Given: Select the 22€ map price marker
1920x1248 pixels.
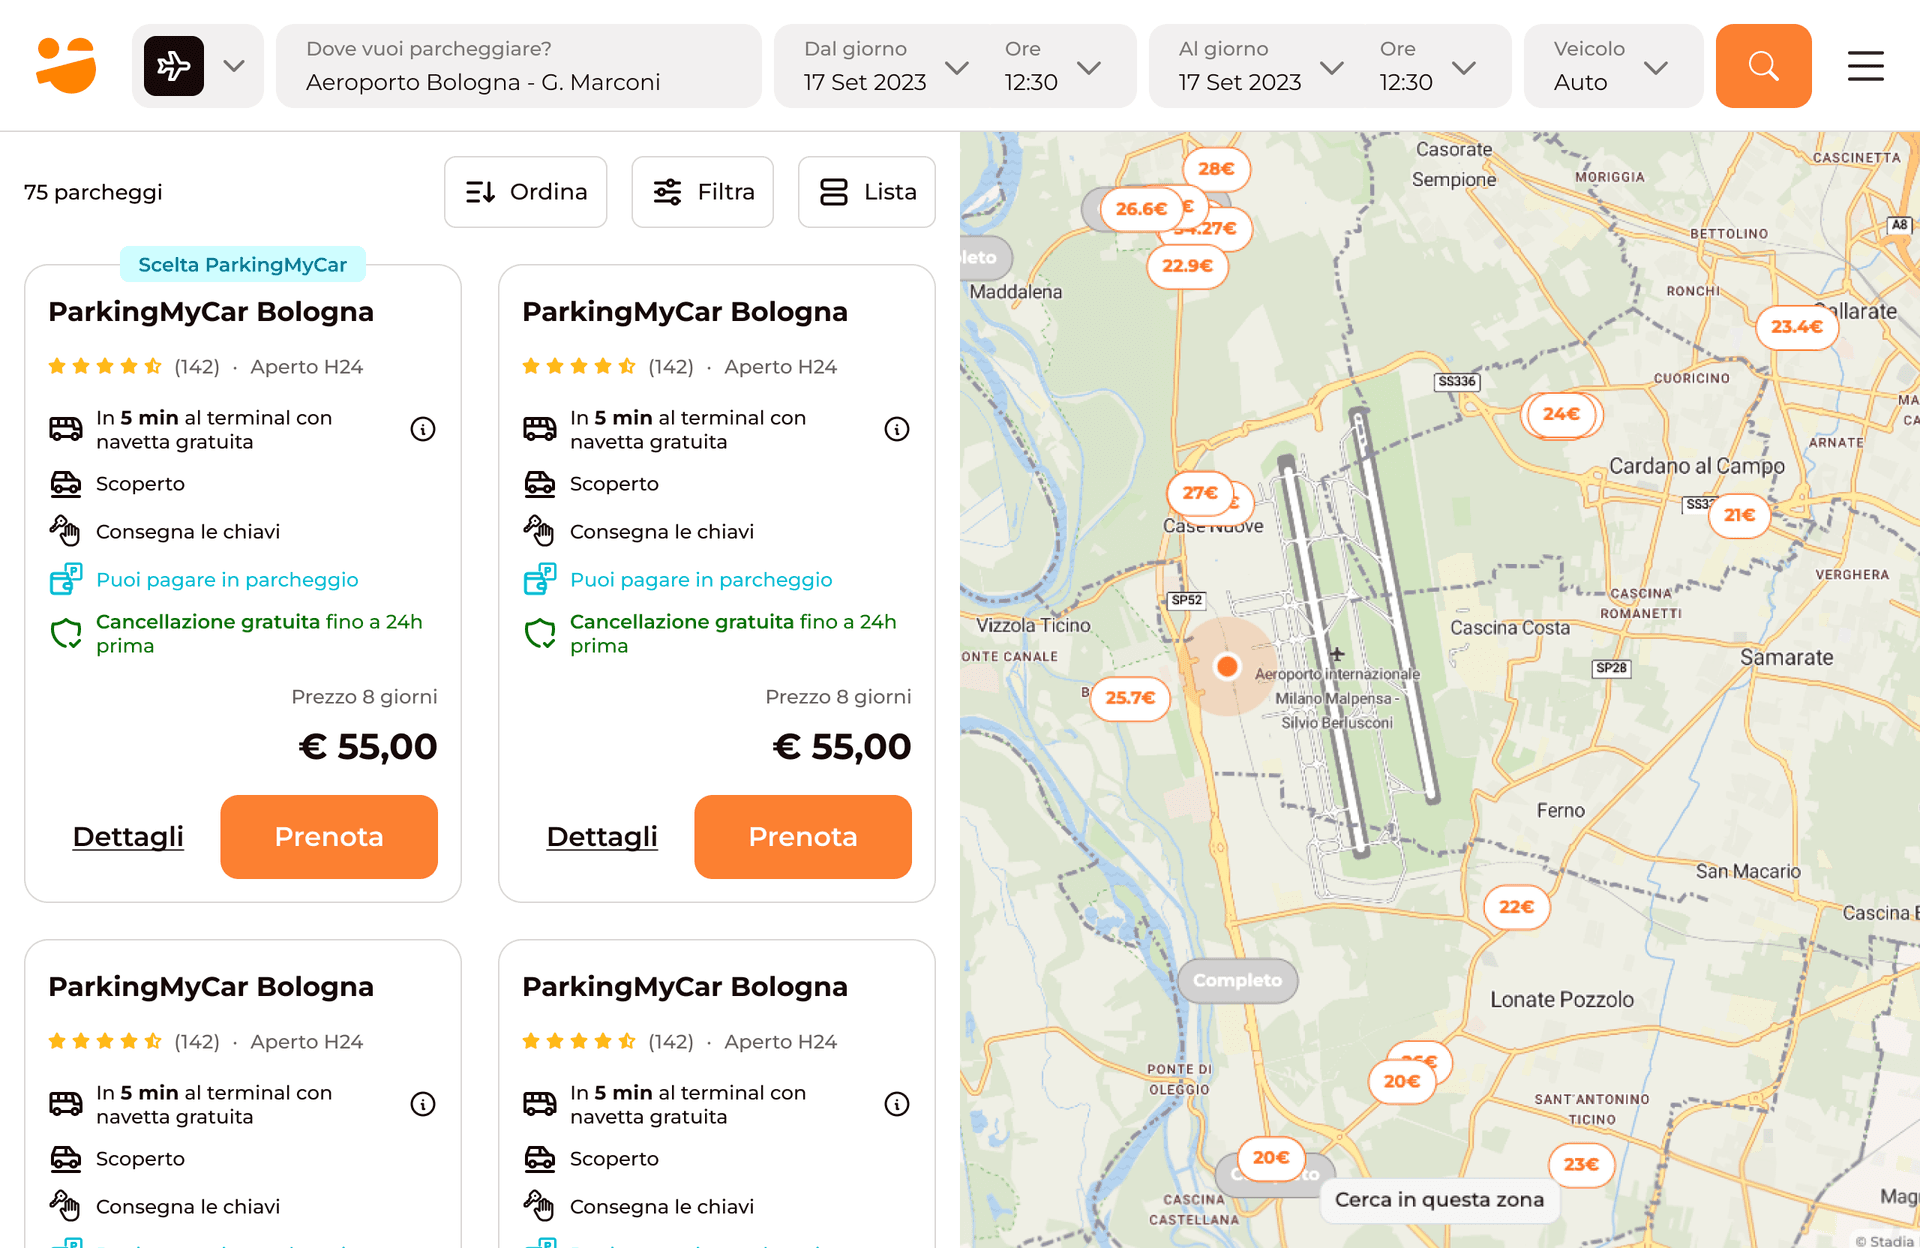Looking at the screenshot, I should (x=1516, y=907).
